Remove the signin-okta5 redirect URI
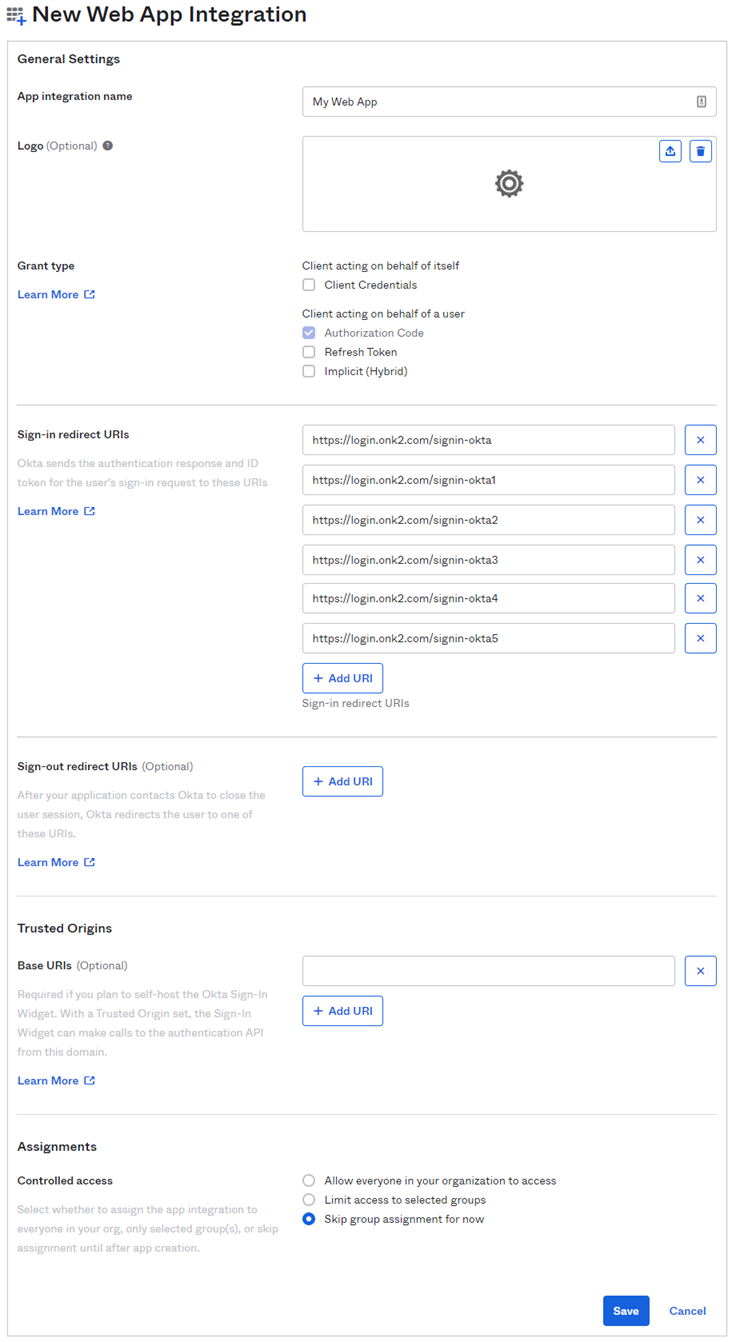The width and height of the screenshot is (732, 1342). point(700,638)
